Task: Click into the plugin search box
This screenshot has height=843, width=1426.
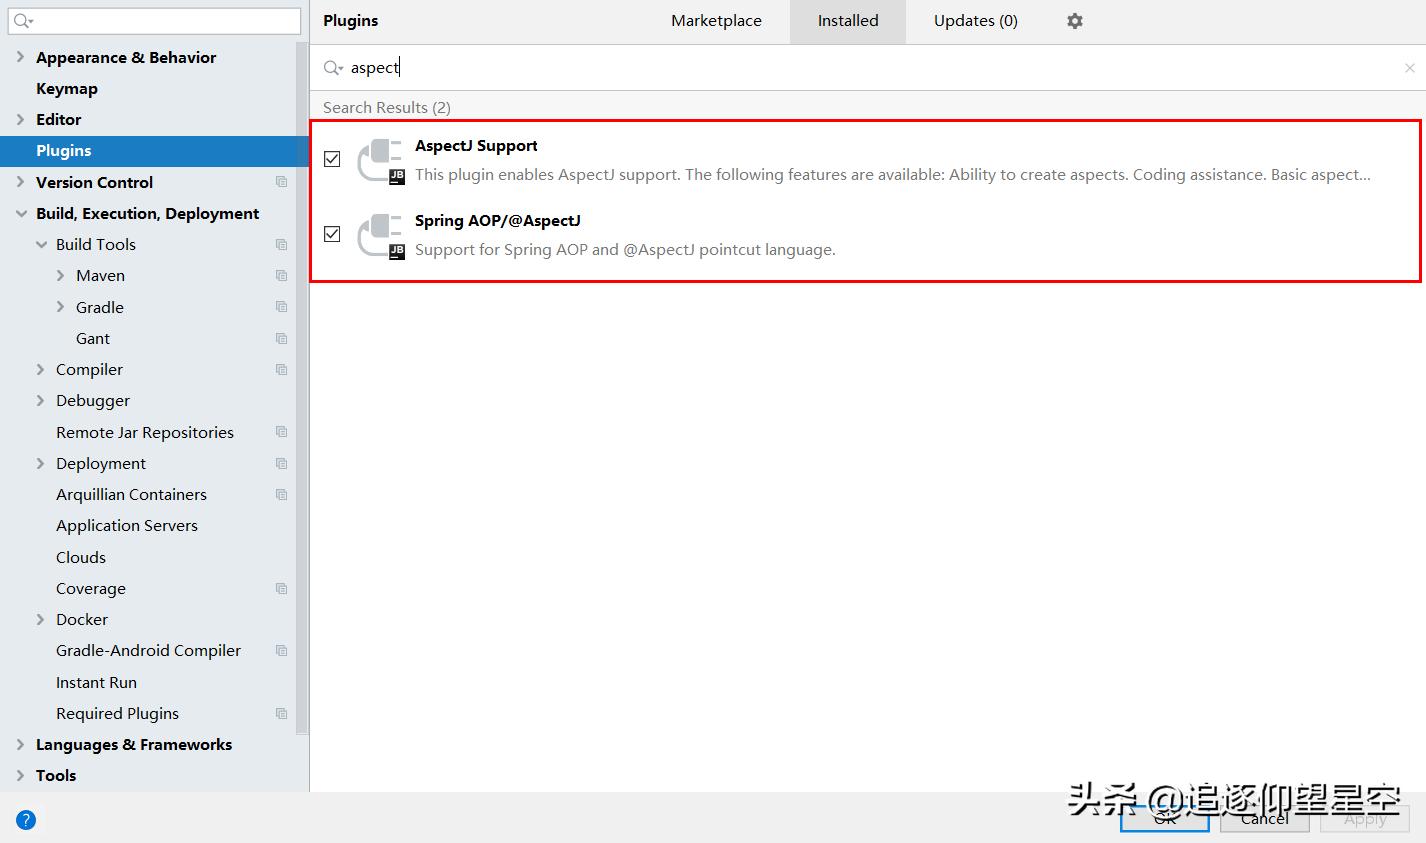Action: (868, 68)
